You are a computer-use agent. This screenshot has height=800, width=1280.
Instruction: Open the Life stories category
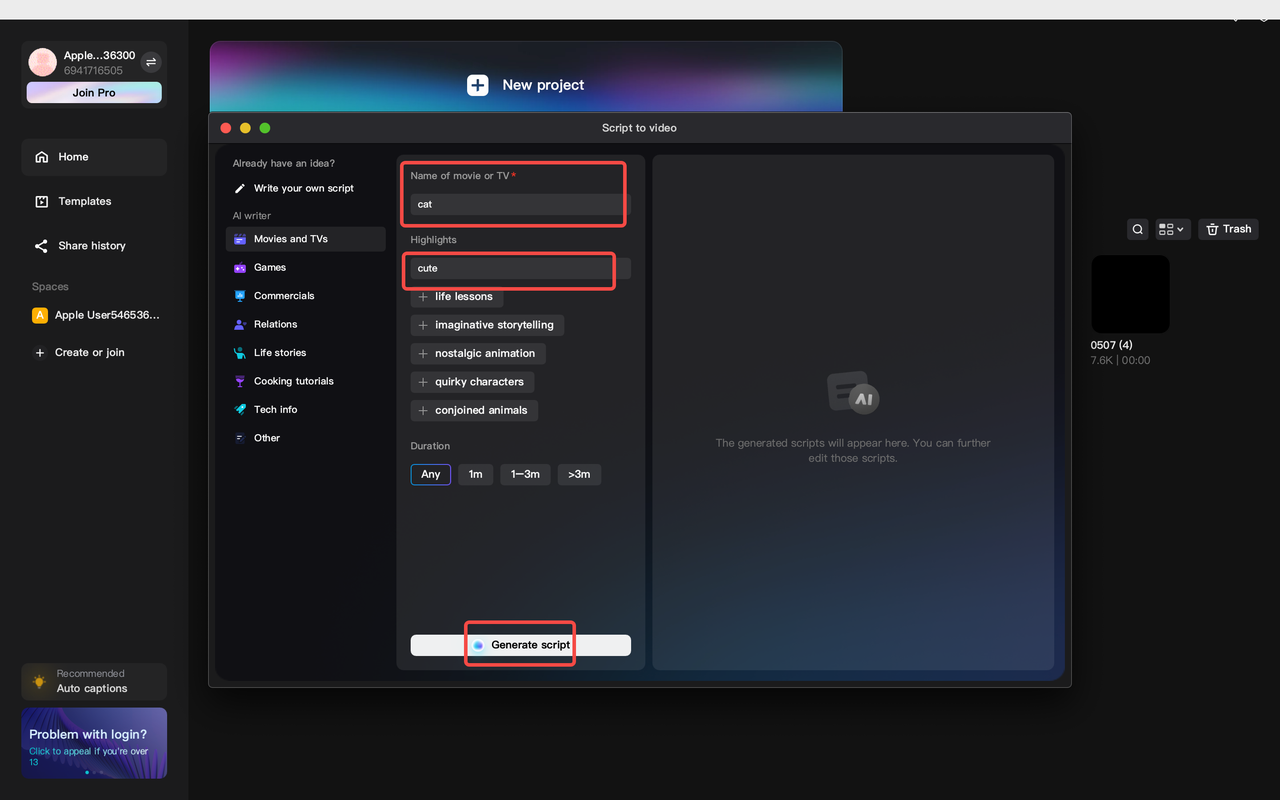tap(280, 352)
